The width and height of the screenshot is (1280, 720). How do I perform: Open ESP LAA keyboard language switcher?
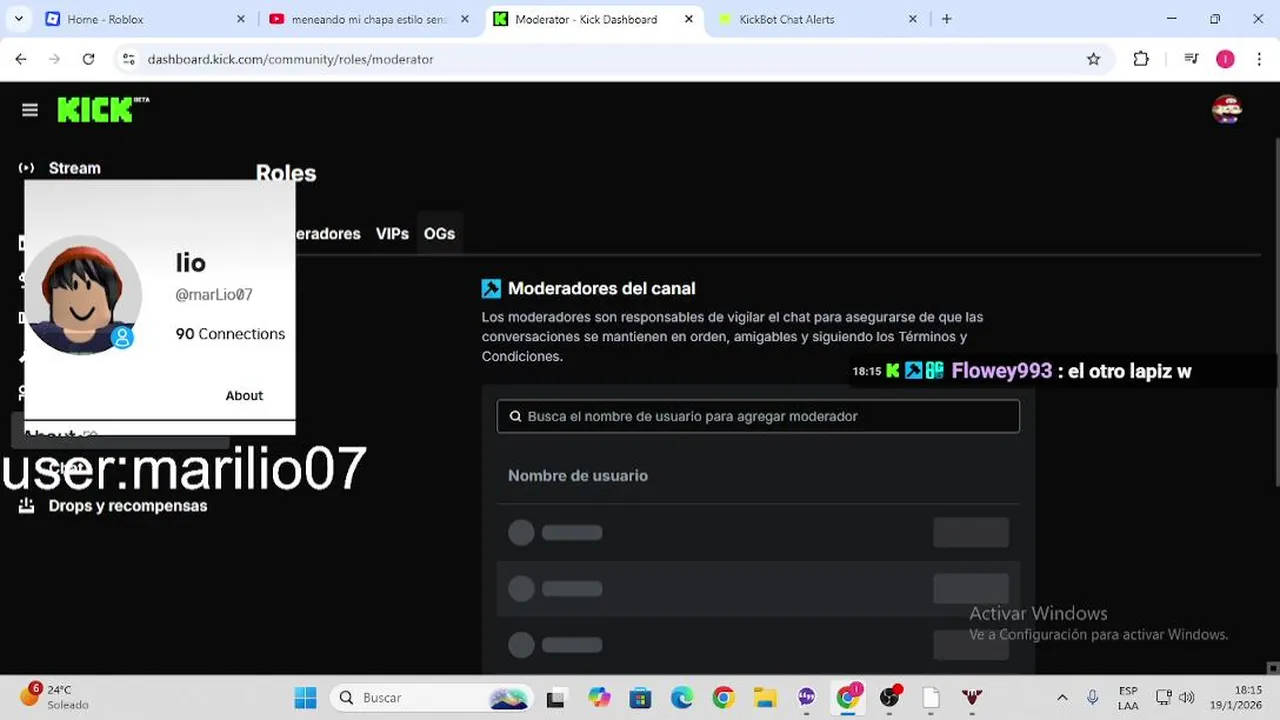1128,698
